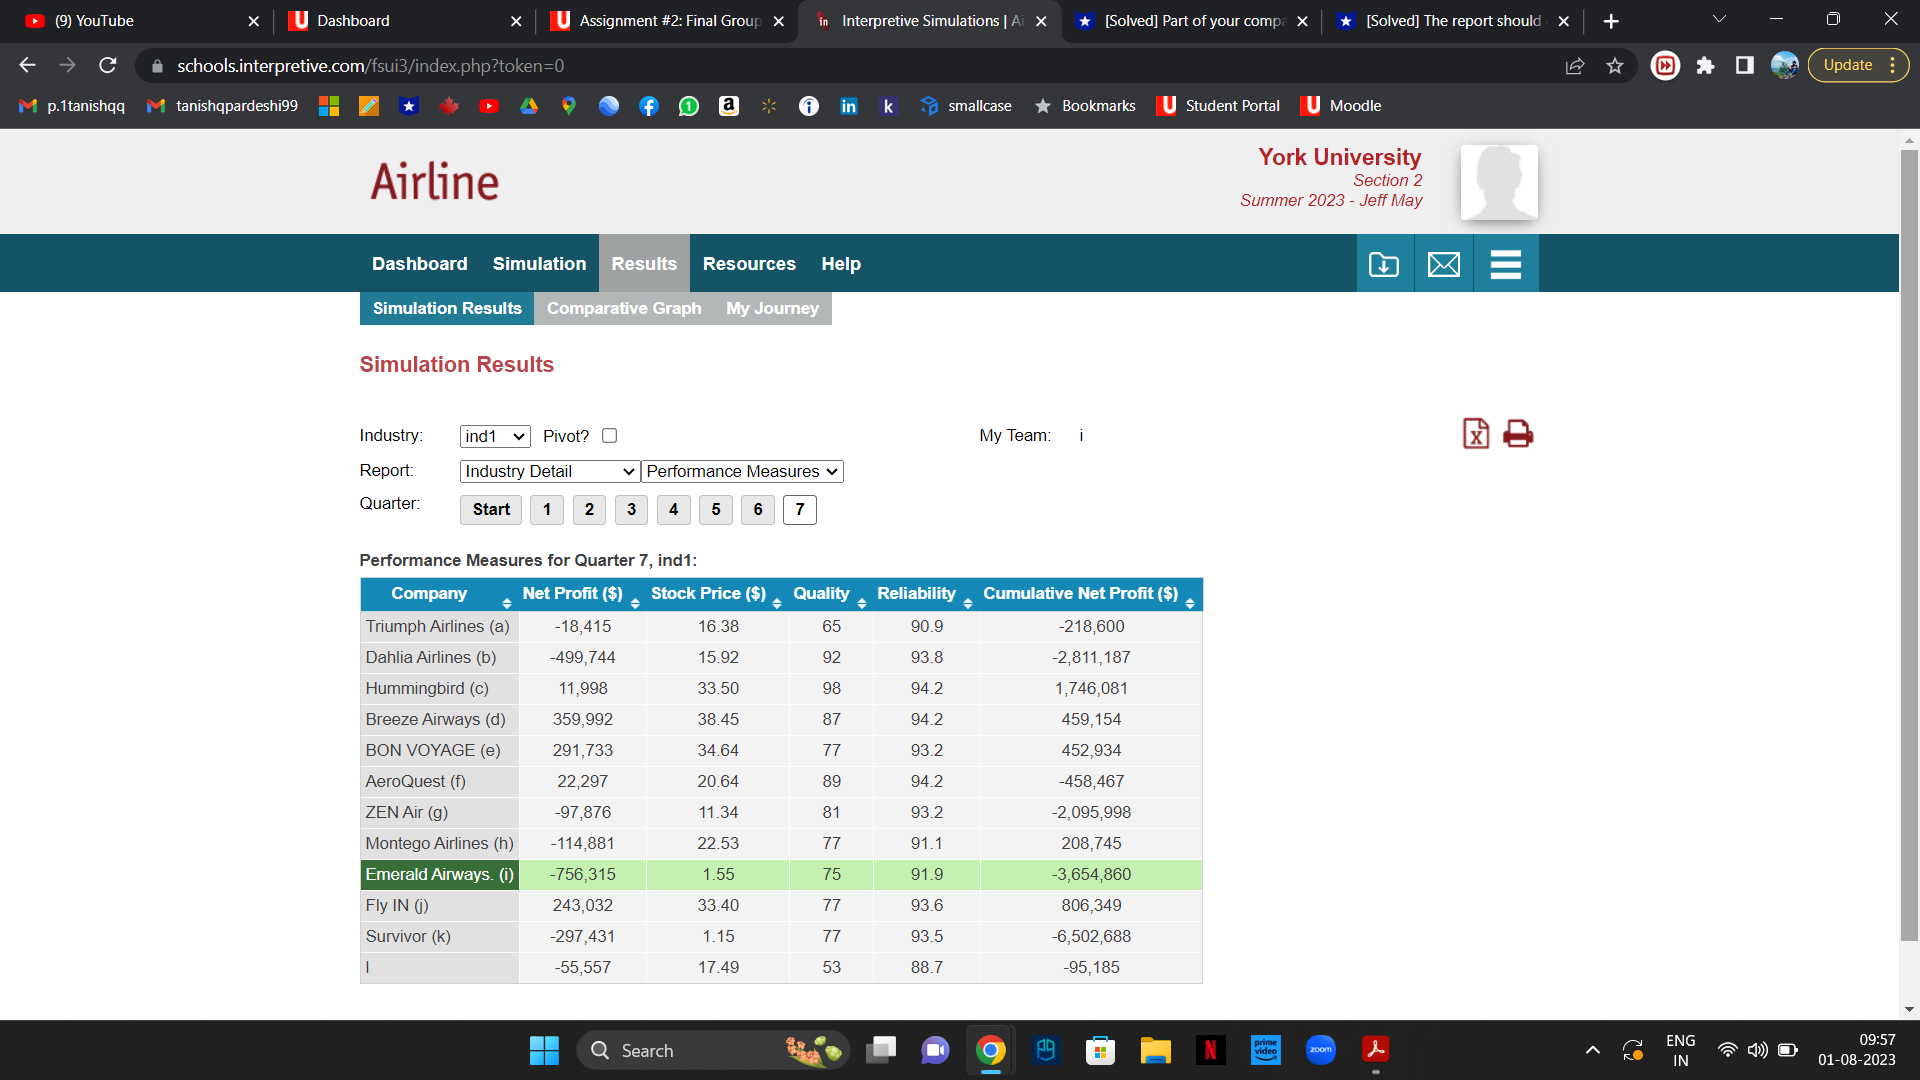The image size is (1920, 1080).
Task: Open the Amazon bookmark icon
Action: pyautogui.click(x=729, y=106)
